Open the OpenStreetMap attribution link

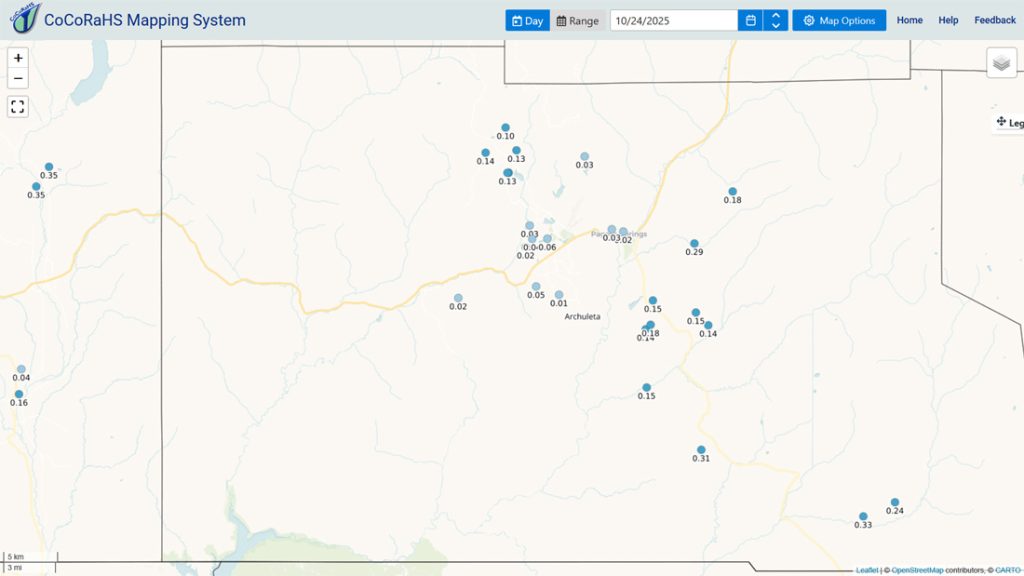click(917, 570)
